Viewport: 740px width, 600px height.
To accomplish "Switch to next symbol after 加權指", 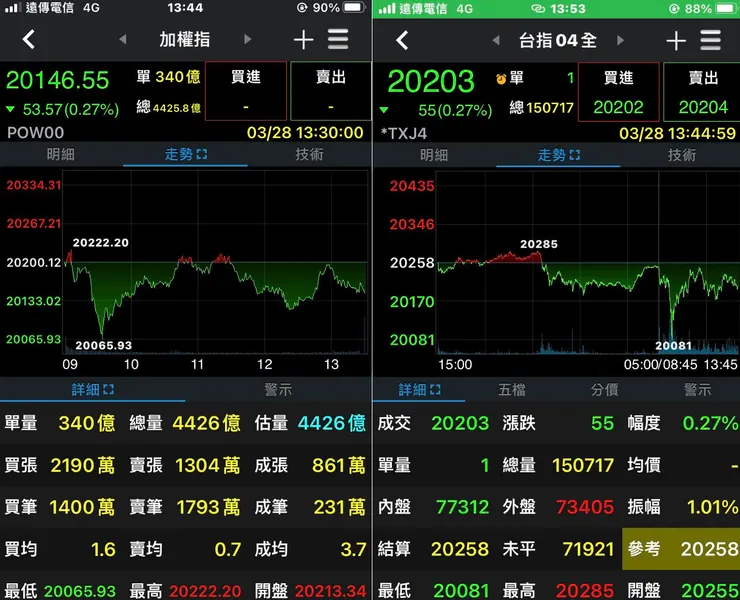I will pos(247,39).
